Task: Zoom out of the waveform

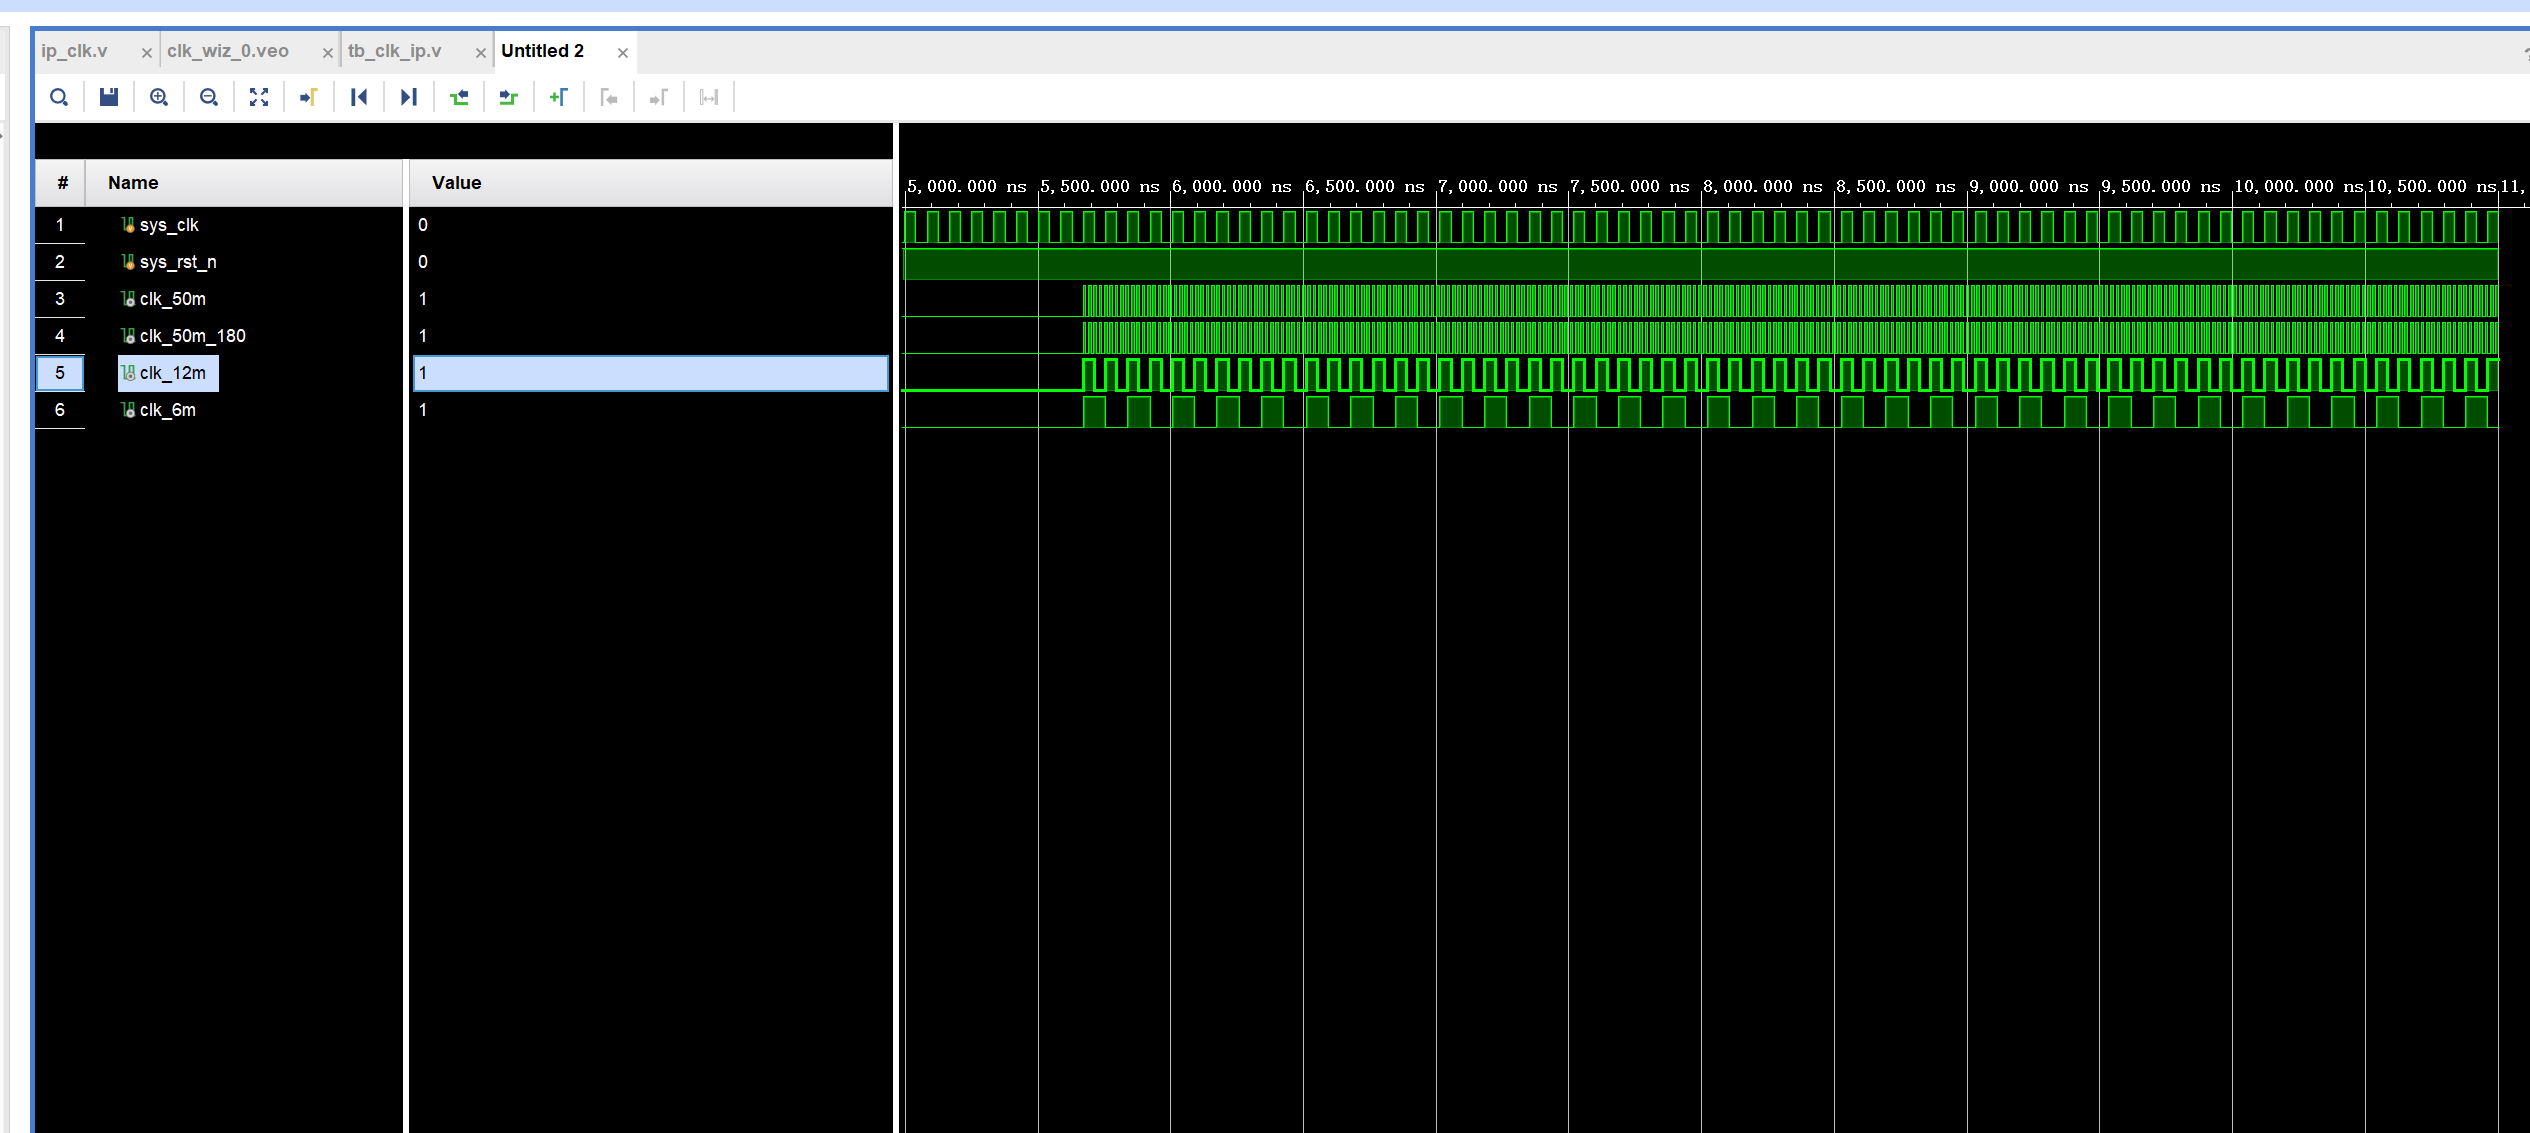Action: tap(209, 97)
